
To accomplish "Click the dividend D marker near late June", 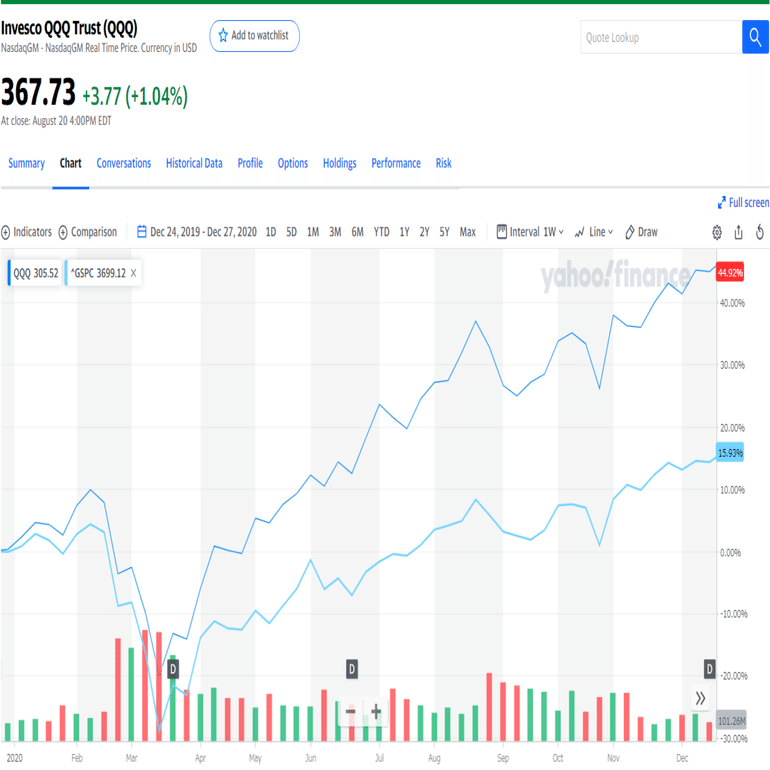I will click(352, 669).
